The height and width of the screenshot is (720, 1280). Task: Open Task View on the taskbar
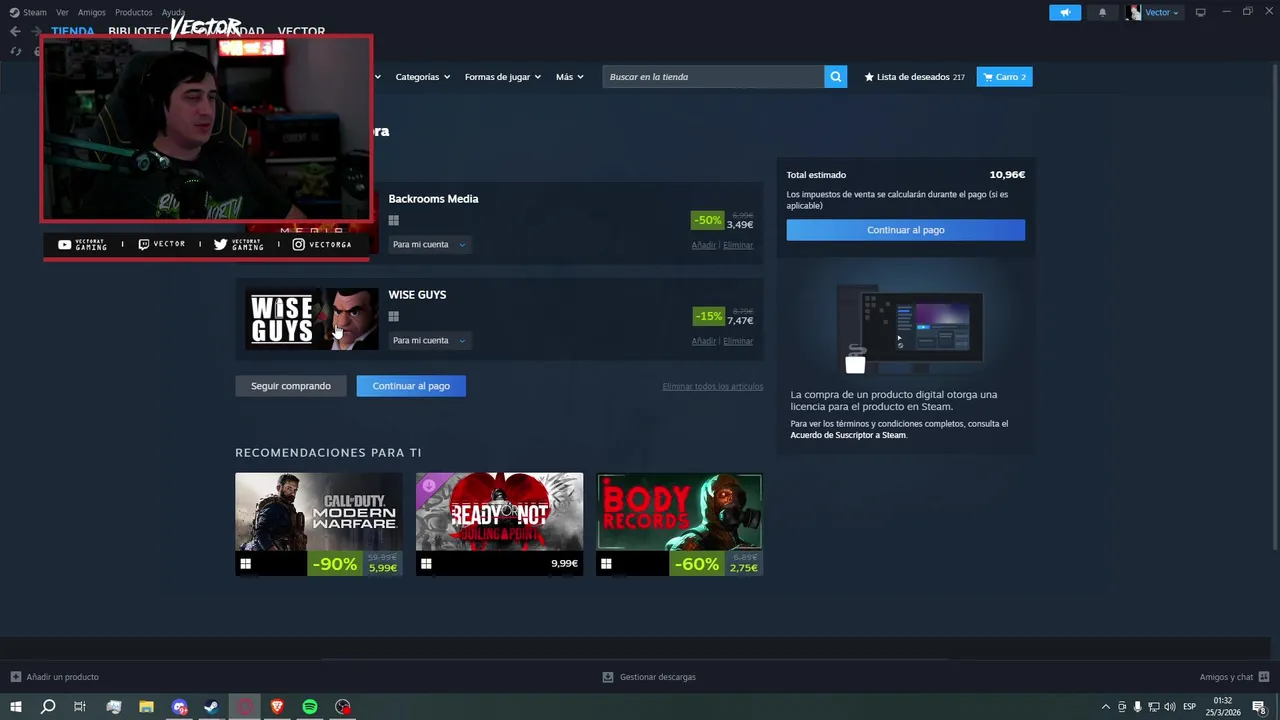[80, 707]
